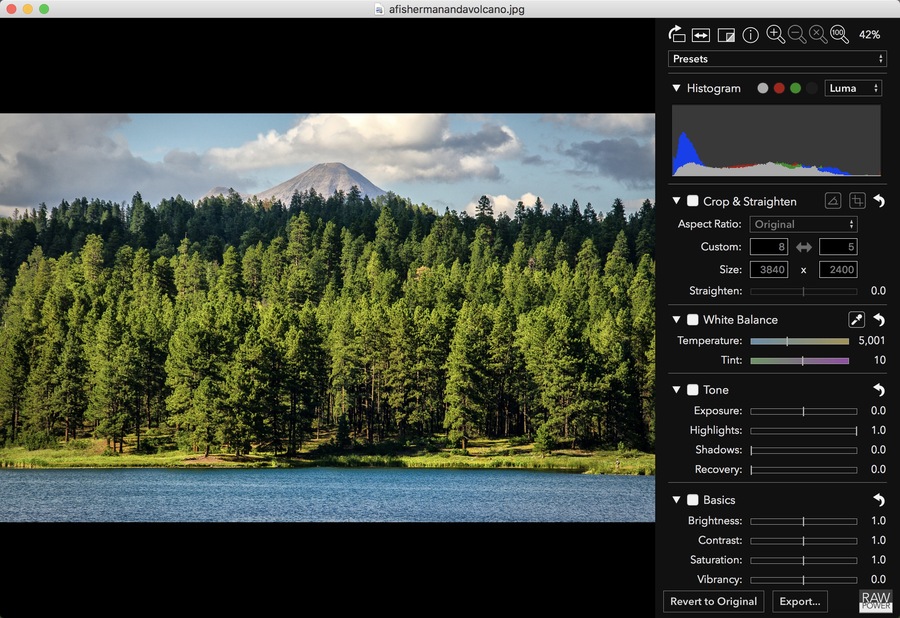Screen dimensions: 900x618
Task: Activate the straighten angle tool icon
Action: click(x=833, y=201)
